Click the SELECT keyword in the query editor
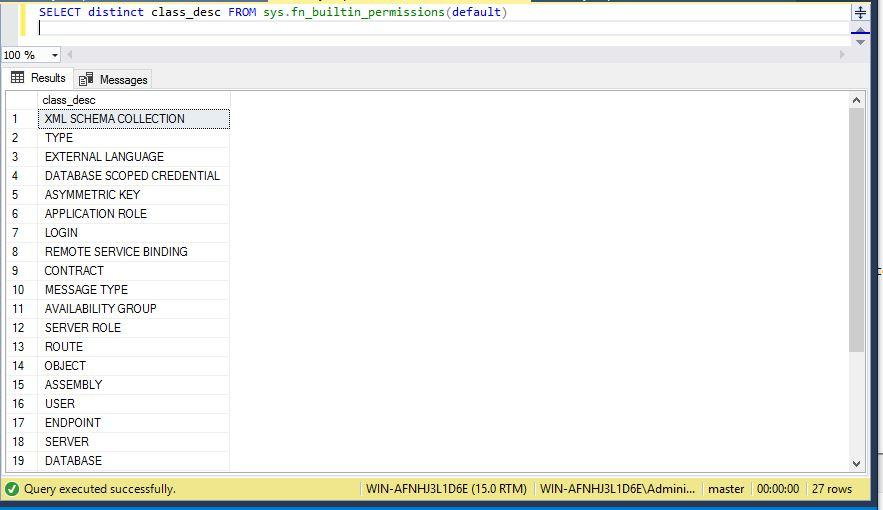Image resolution: width=883 pixels, height=510 pixels. pos(60,12)
